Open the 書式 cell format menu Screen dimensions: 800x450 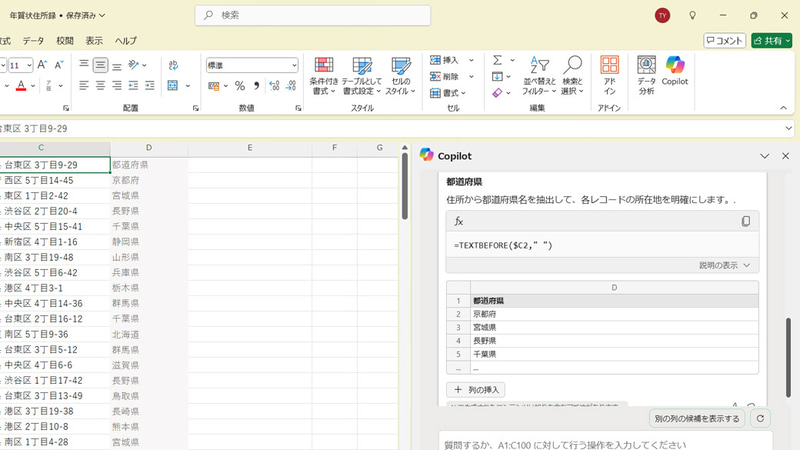point(447,93)
